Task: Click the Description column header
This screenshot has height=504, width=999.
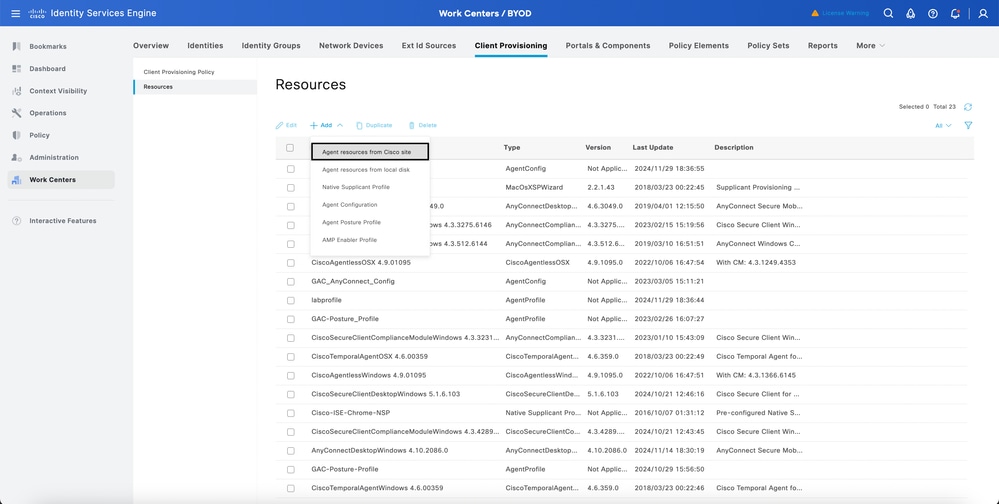Action: point(733,148)
